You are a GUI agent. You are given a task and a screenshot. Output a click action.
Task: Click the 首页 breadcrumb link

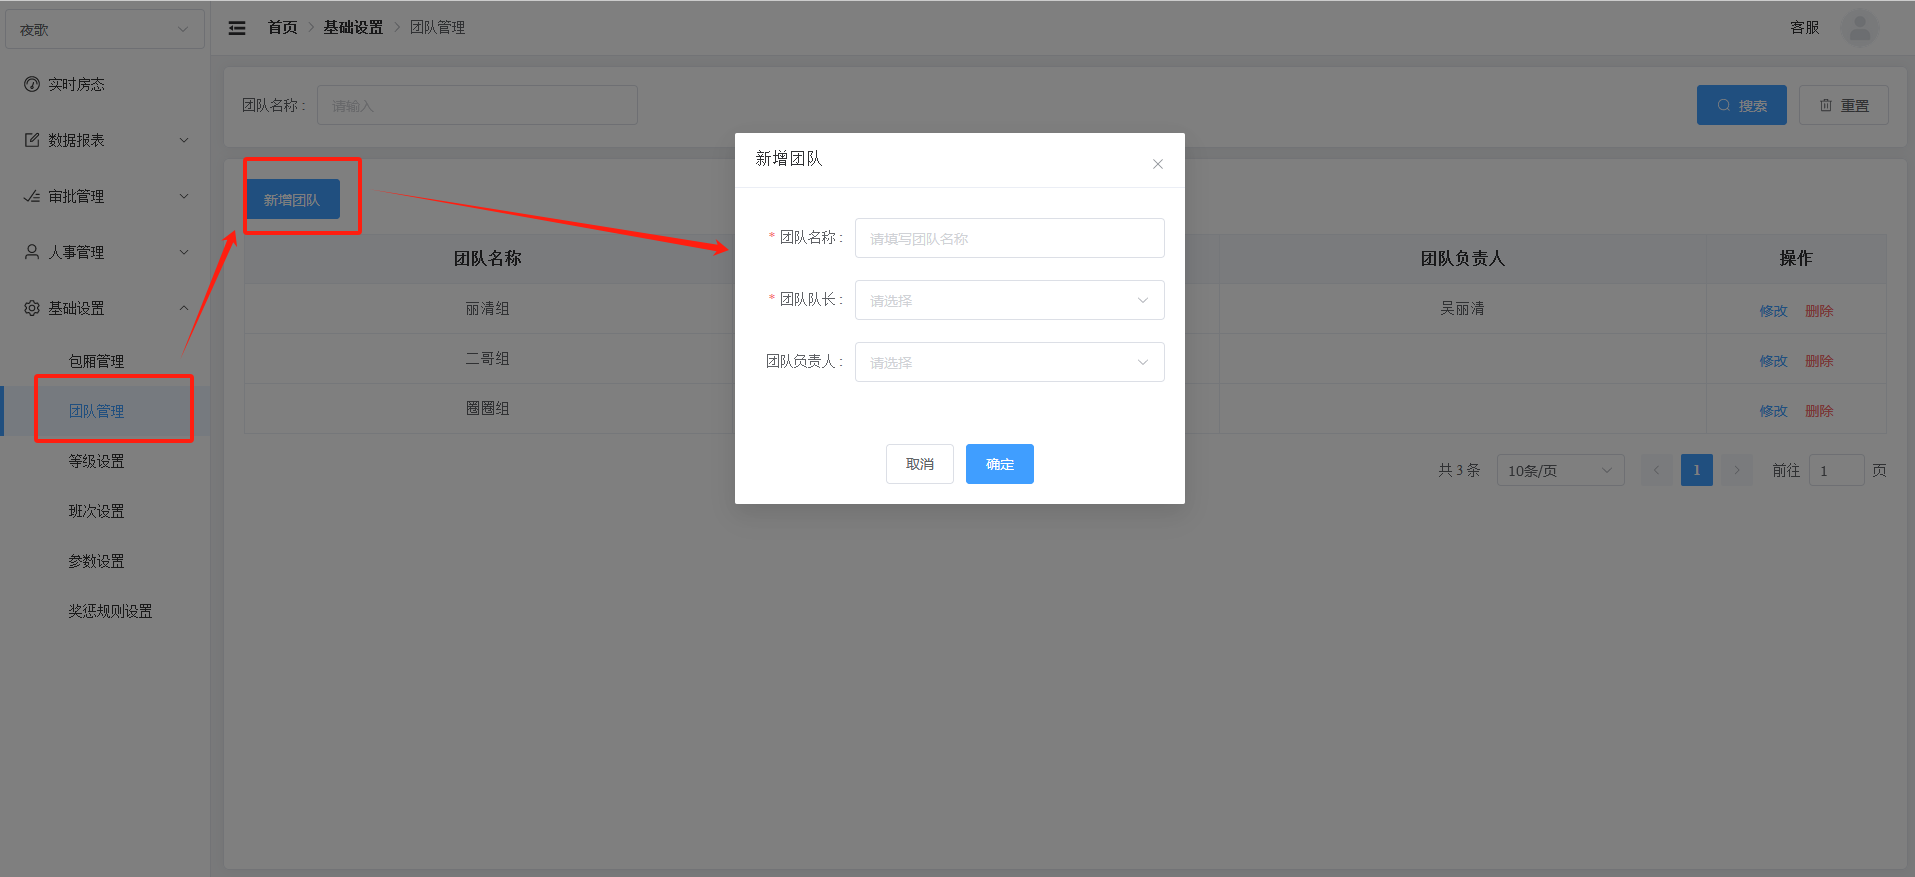pyautogui.click(x=282, y=27)
